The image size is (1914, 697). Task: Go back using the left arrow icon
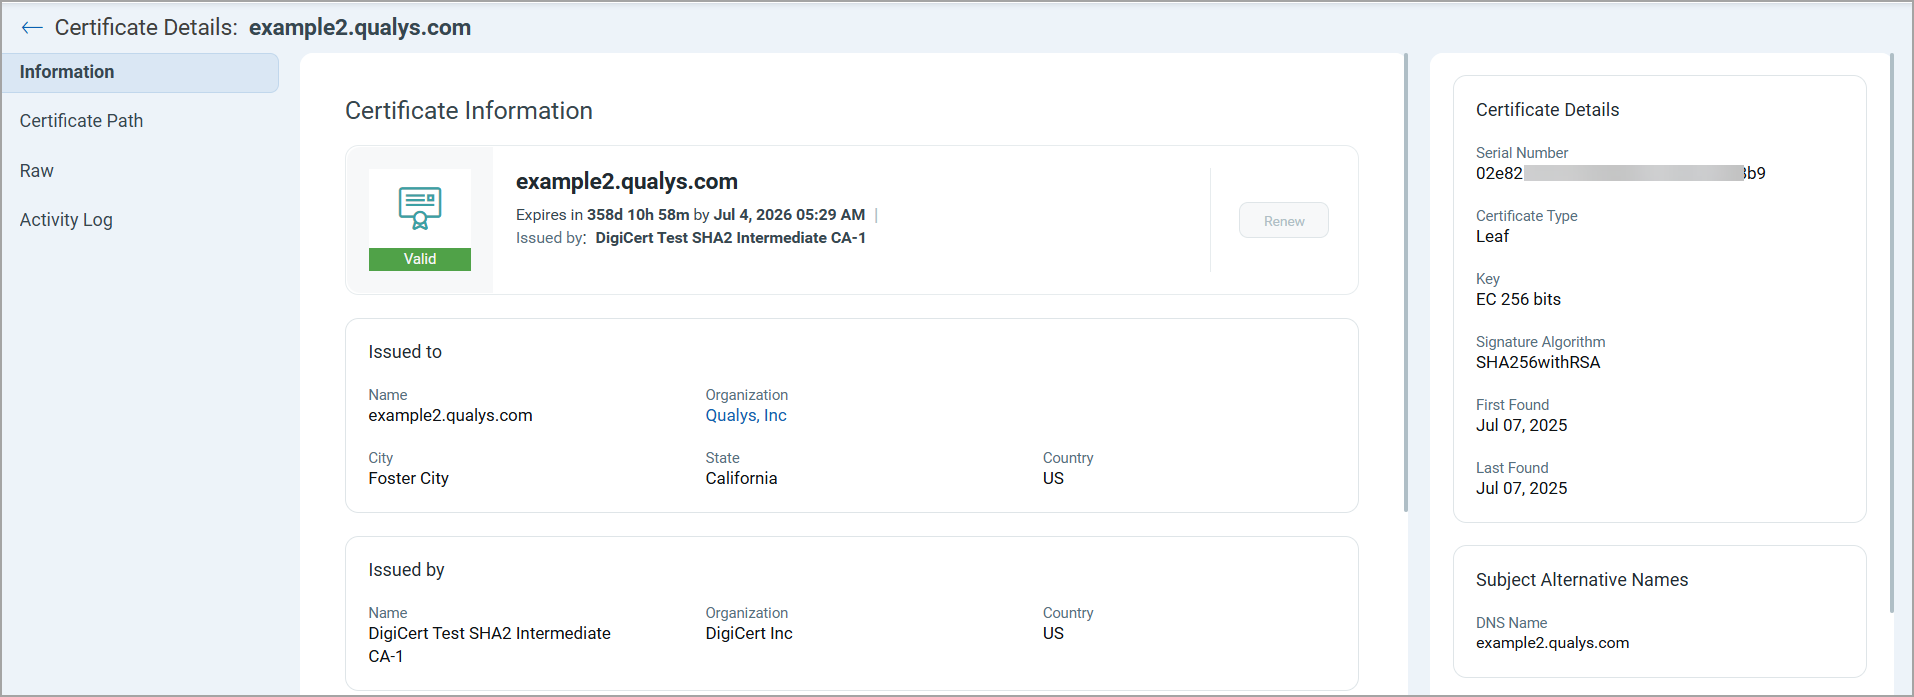(x=32, y=28)
